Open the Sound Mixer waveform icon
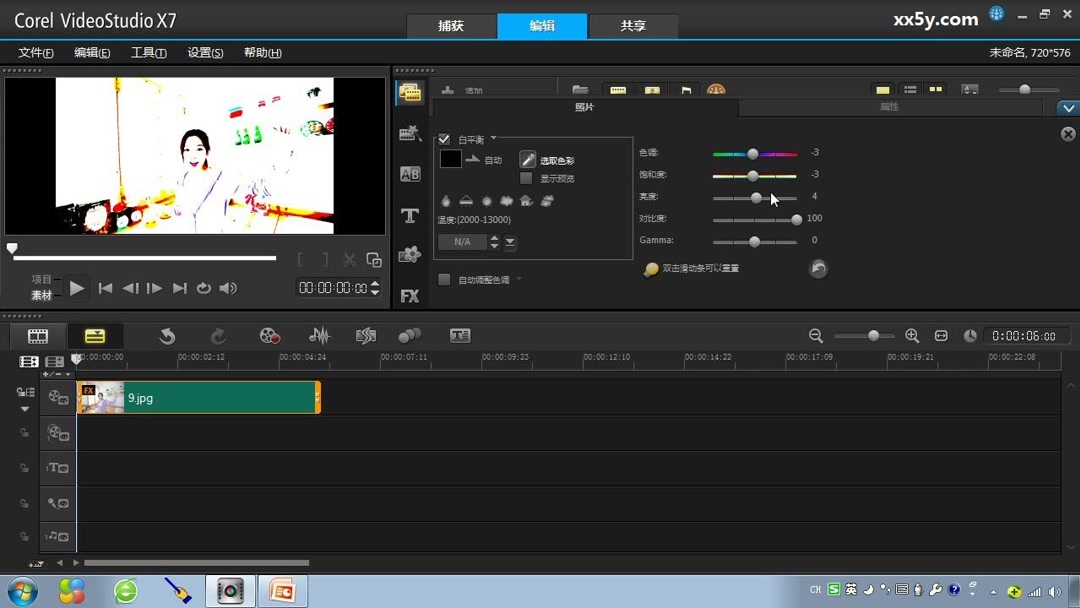 321,336
